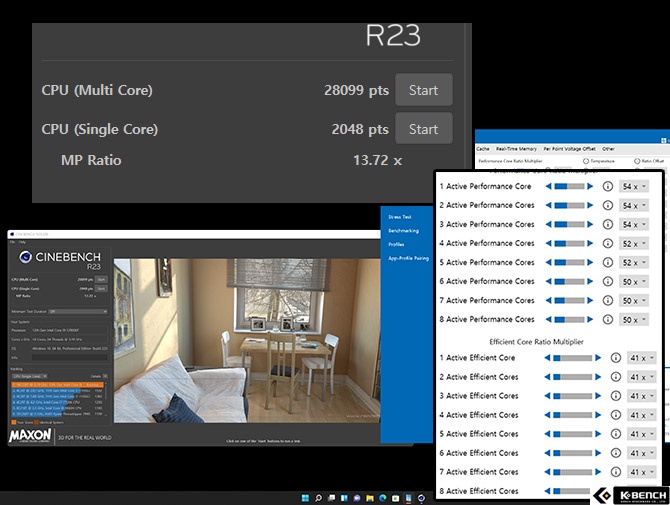Decrease 5 Active Efficient Cores ratio with left arrow
This screenshot has width=670, height=505.
[x=547, y=434]
